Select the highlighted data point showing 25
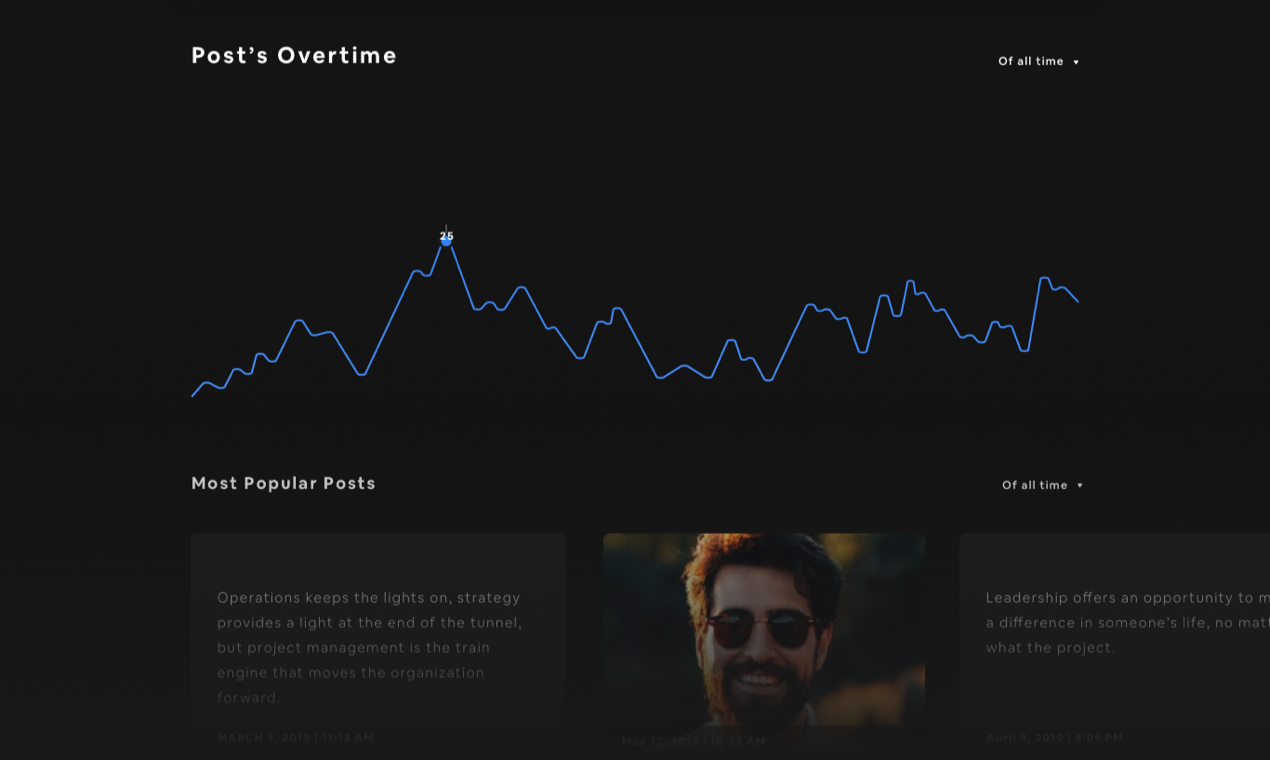Screen dimensions: 1270x760 pos(446,240)
